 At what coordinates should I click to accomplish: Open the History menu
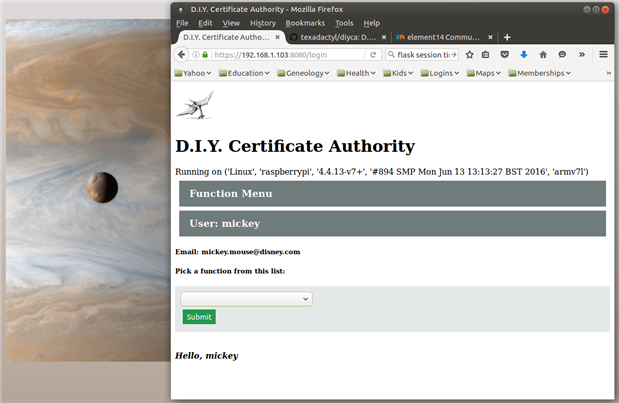tap(263, 23)
